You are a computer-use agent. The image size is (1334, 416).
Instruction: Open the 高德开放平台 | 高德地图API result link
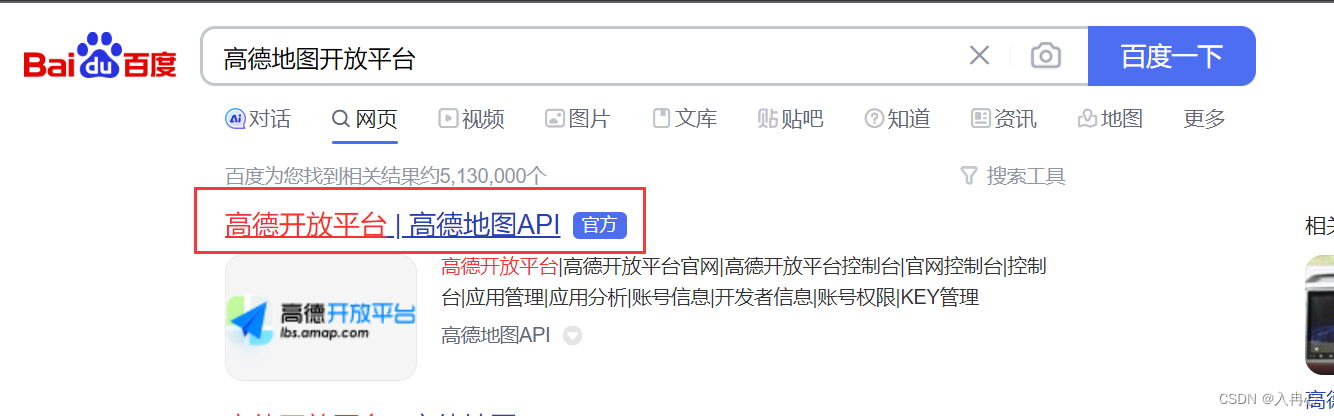(x=392, y=225)
